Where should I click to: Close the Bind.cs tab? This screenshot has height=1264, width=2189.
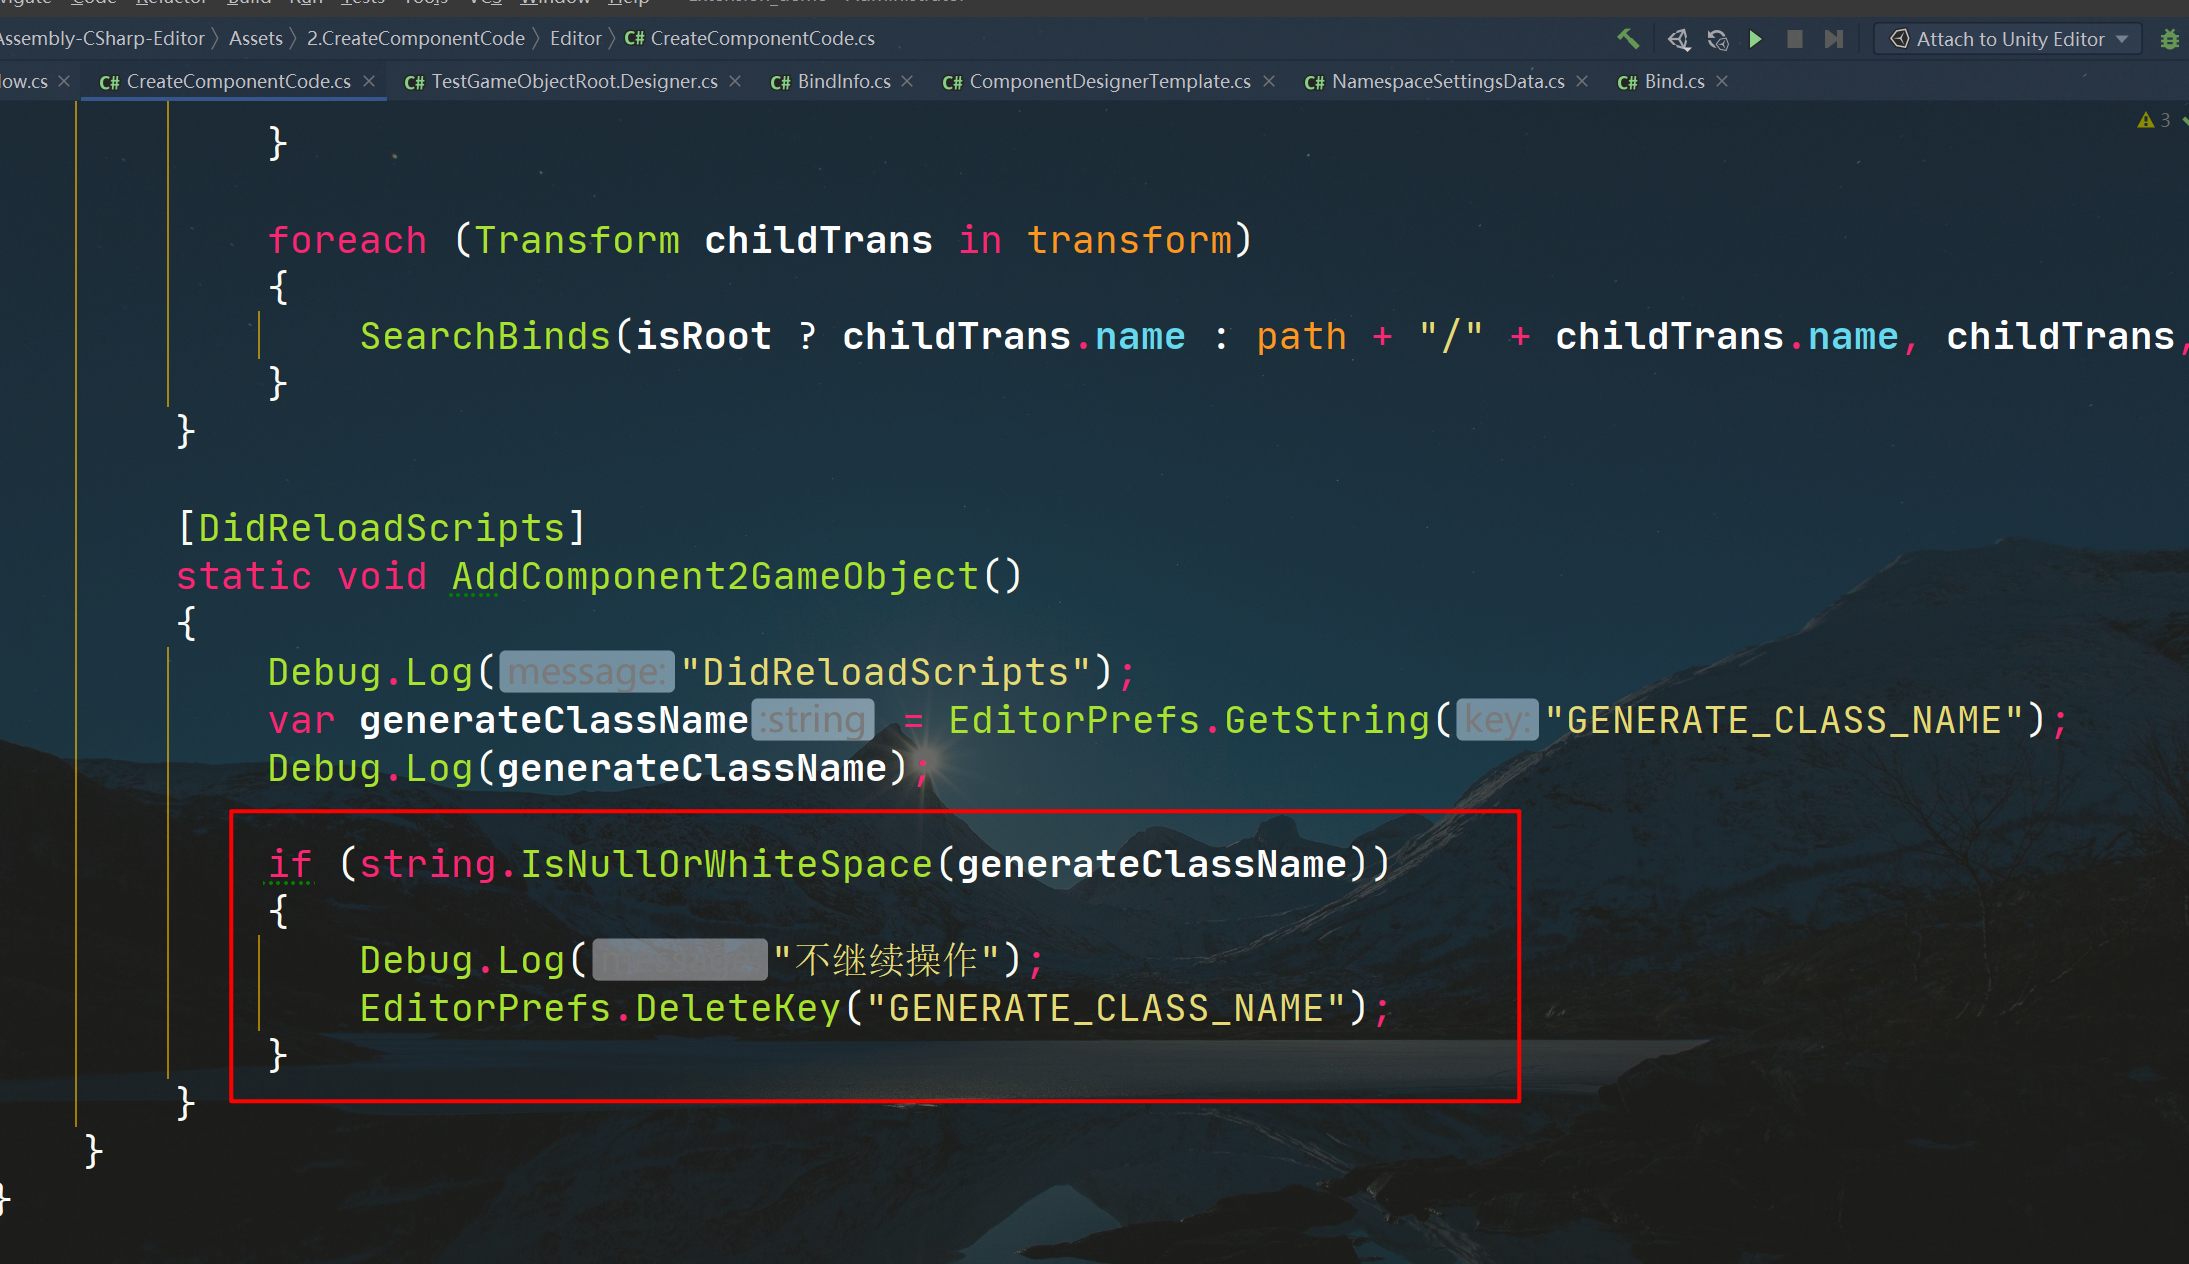[1722, 81]
